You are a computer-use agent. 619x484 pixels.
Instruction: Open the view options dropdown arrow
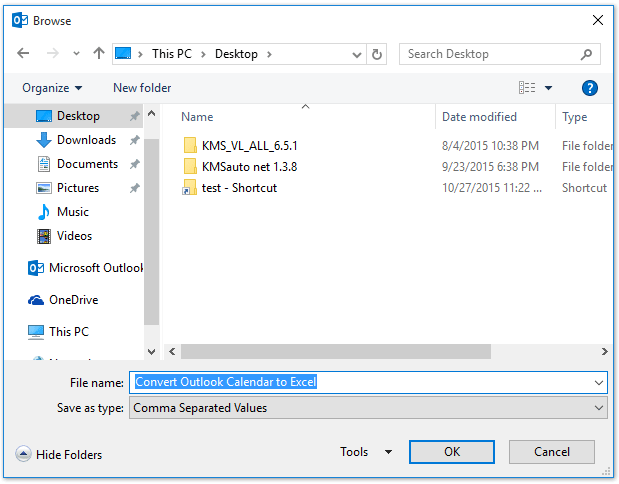(548, 88)
